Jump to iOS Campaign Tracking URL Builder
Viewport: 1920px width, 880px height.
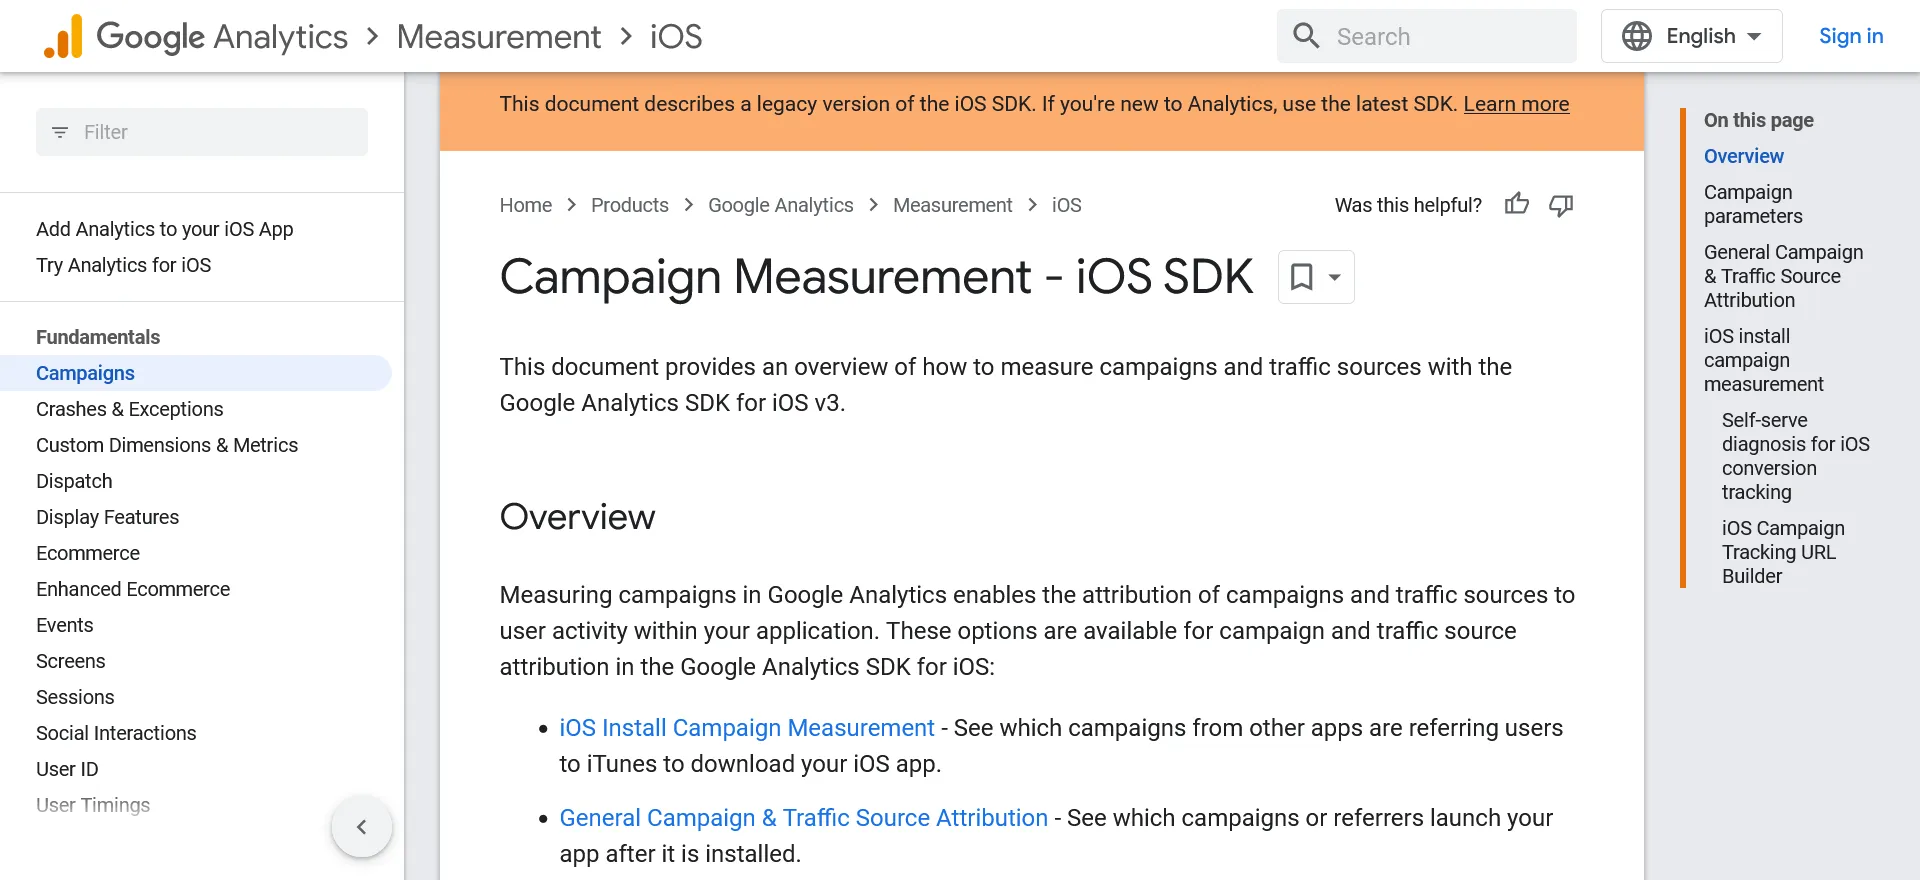pyautogui.click(x=1784, y=552)
